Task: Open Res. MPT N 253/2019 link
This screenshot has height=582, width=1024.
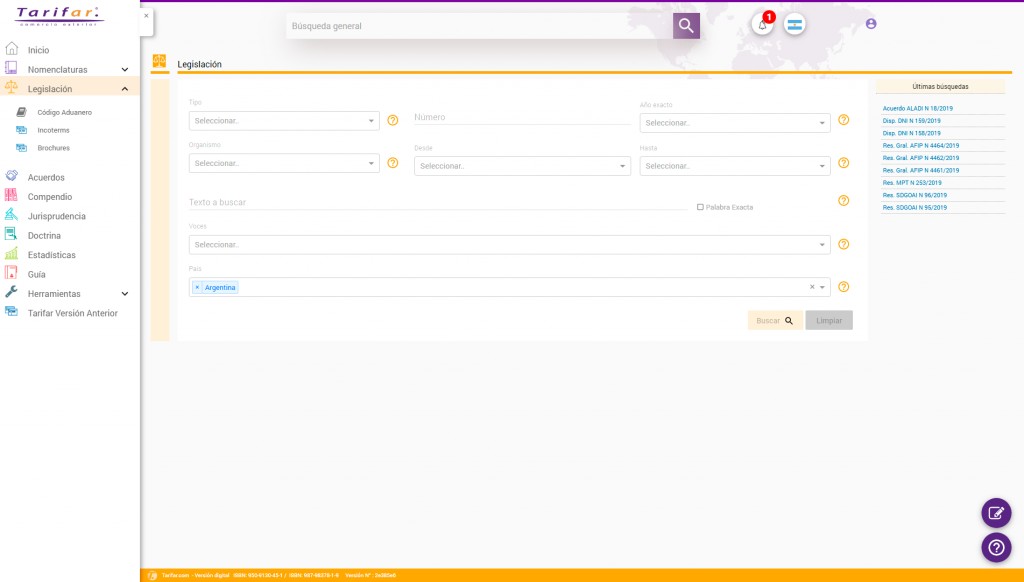Action: (912, 183)
